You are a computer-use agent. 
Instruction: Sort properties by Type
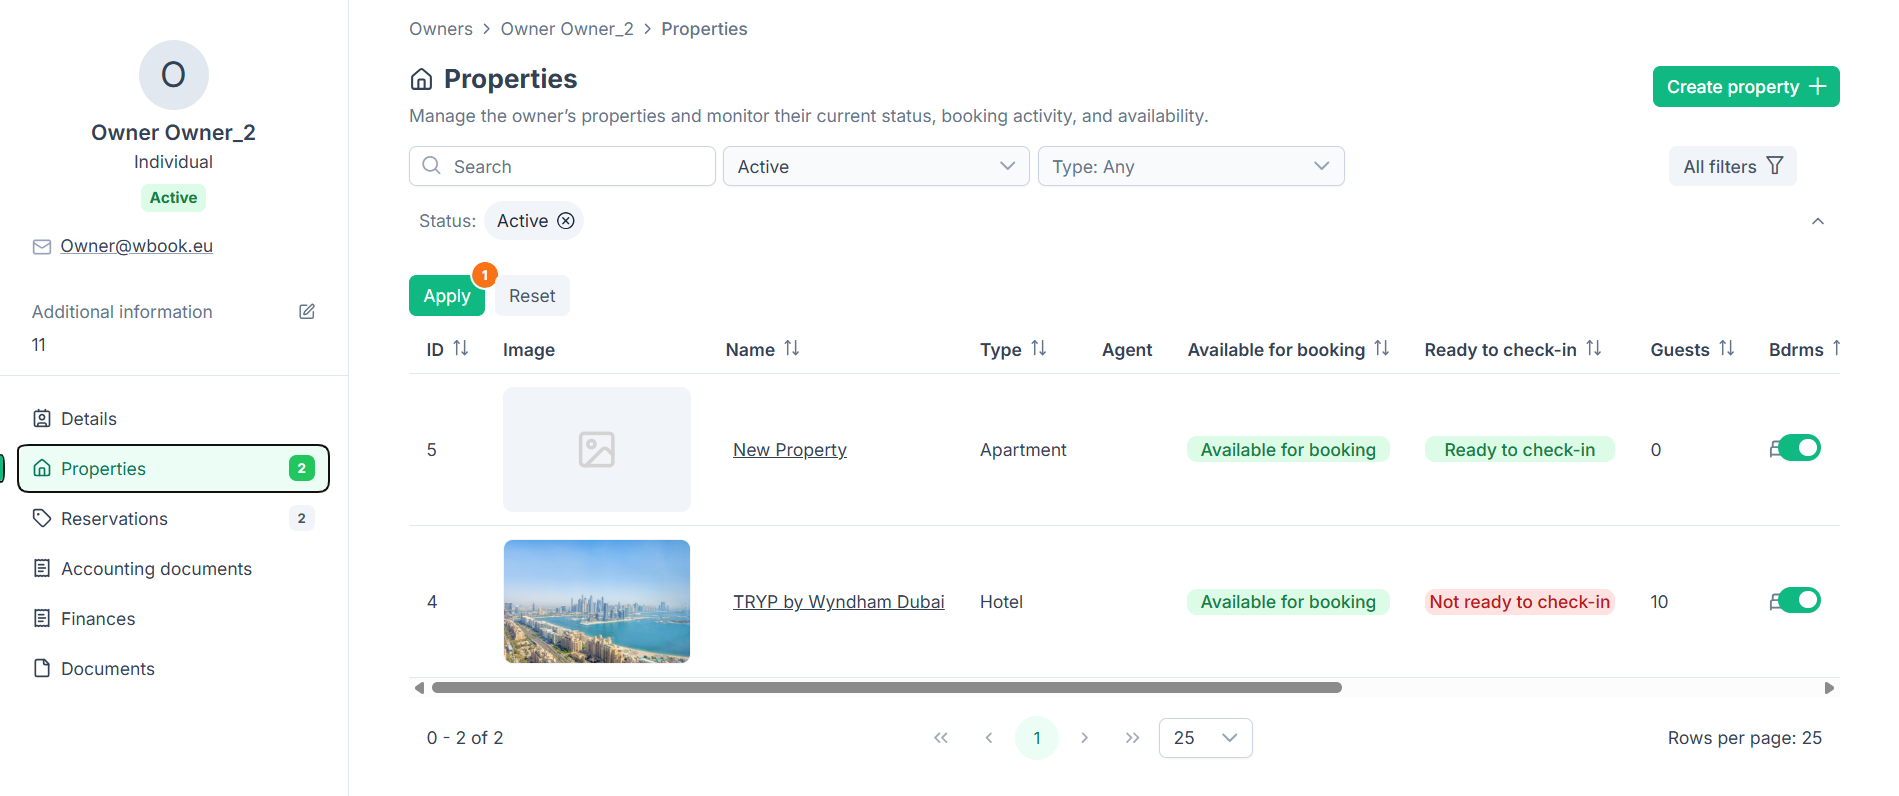[x=1039, y=349]
